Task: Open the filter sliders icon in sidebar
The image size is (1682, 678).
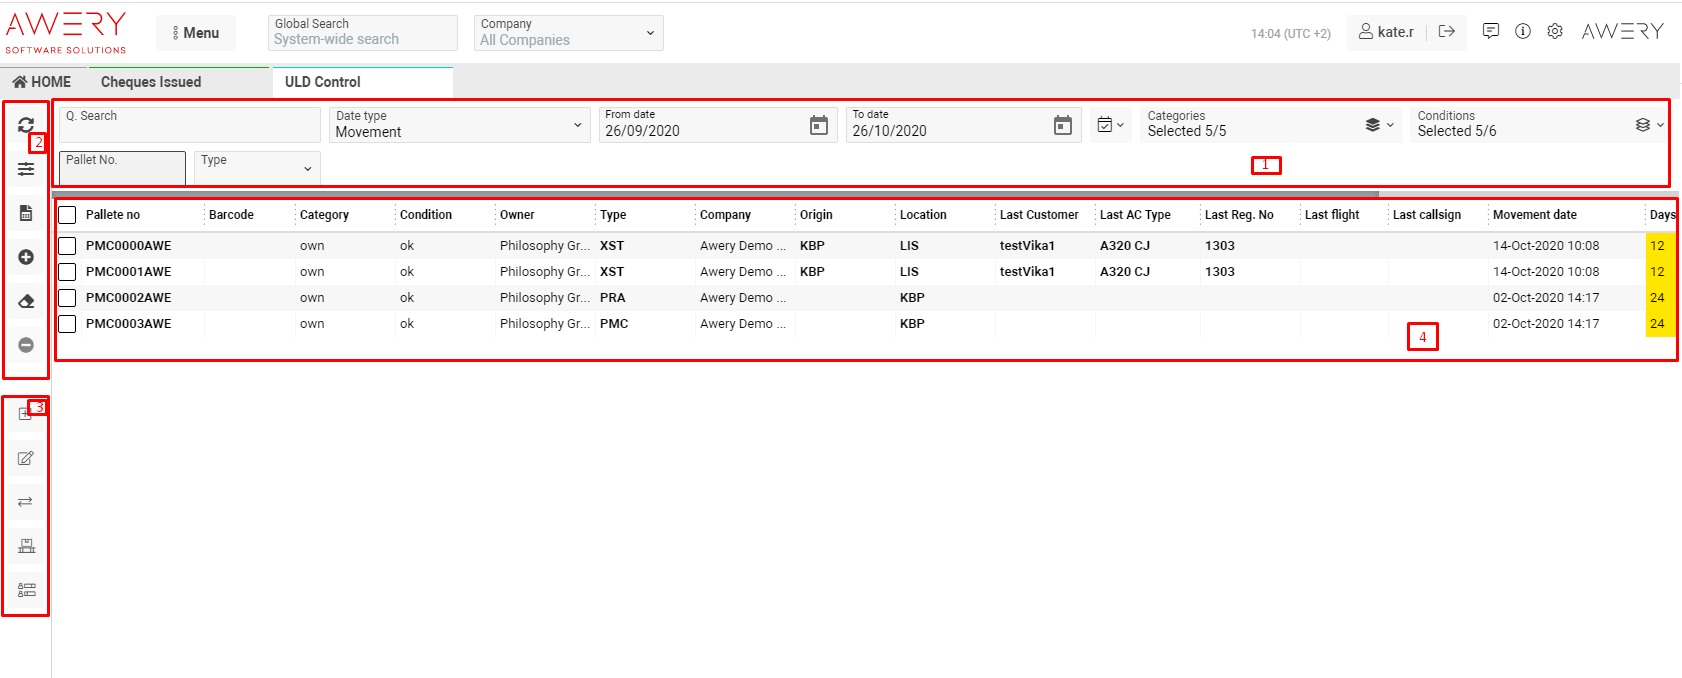Action: point(26,169)
